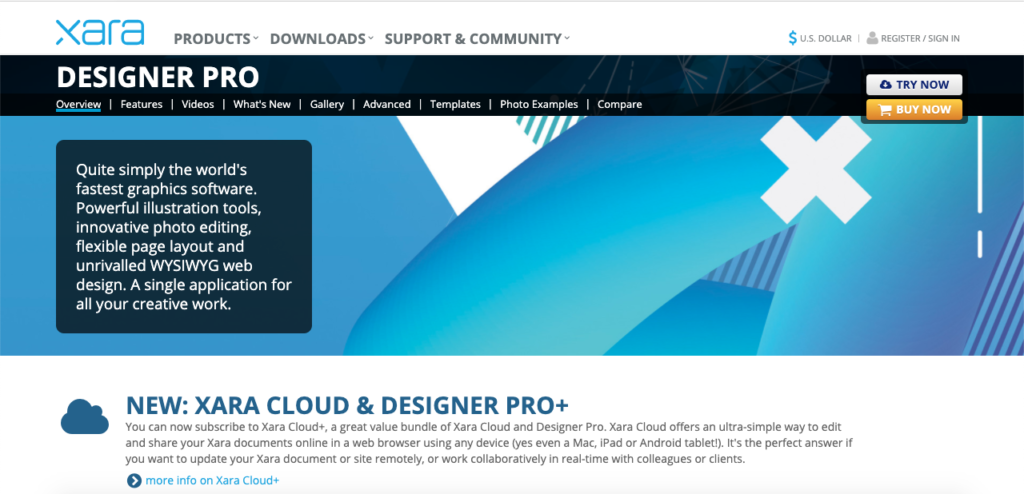Open the Products dropdown menu

216,39
